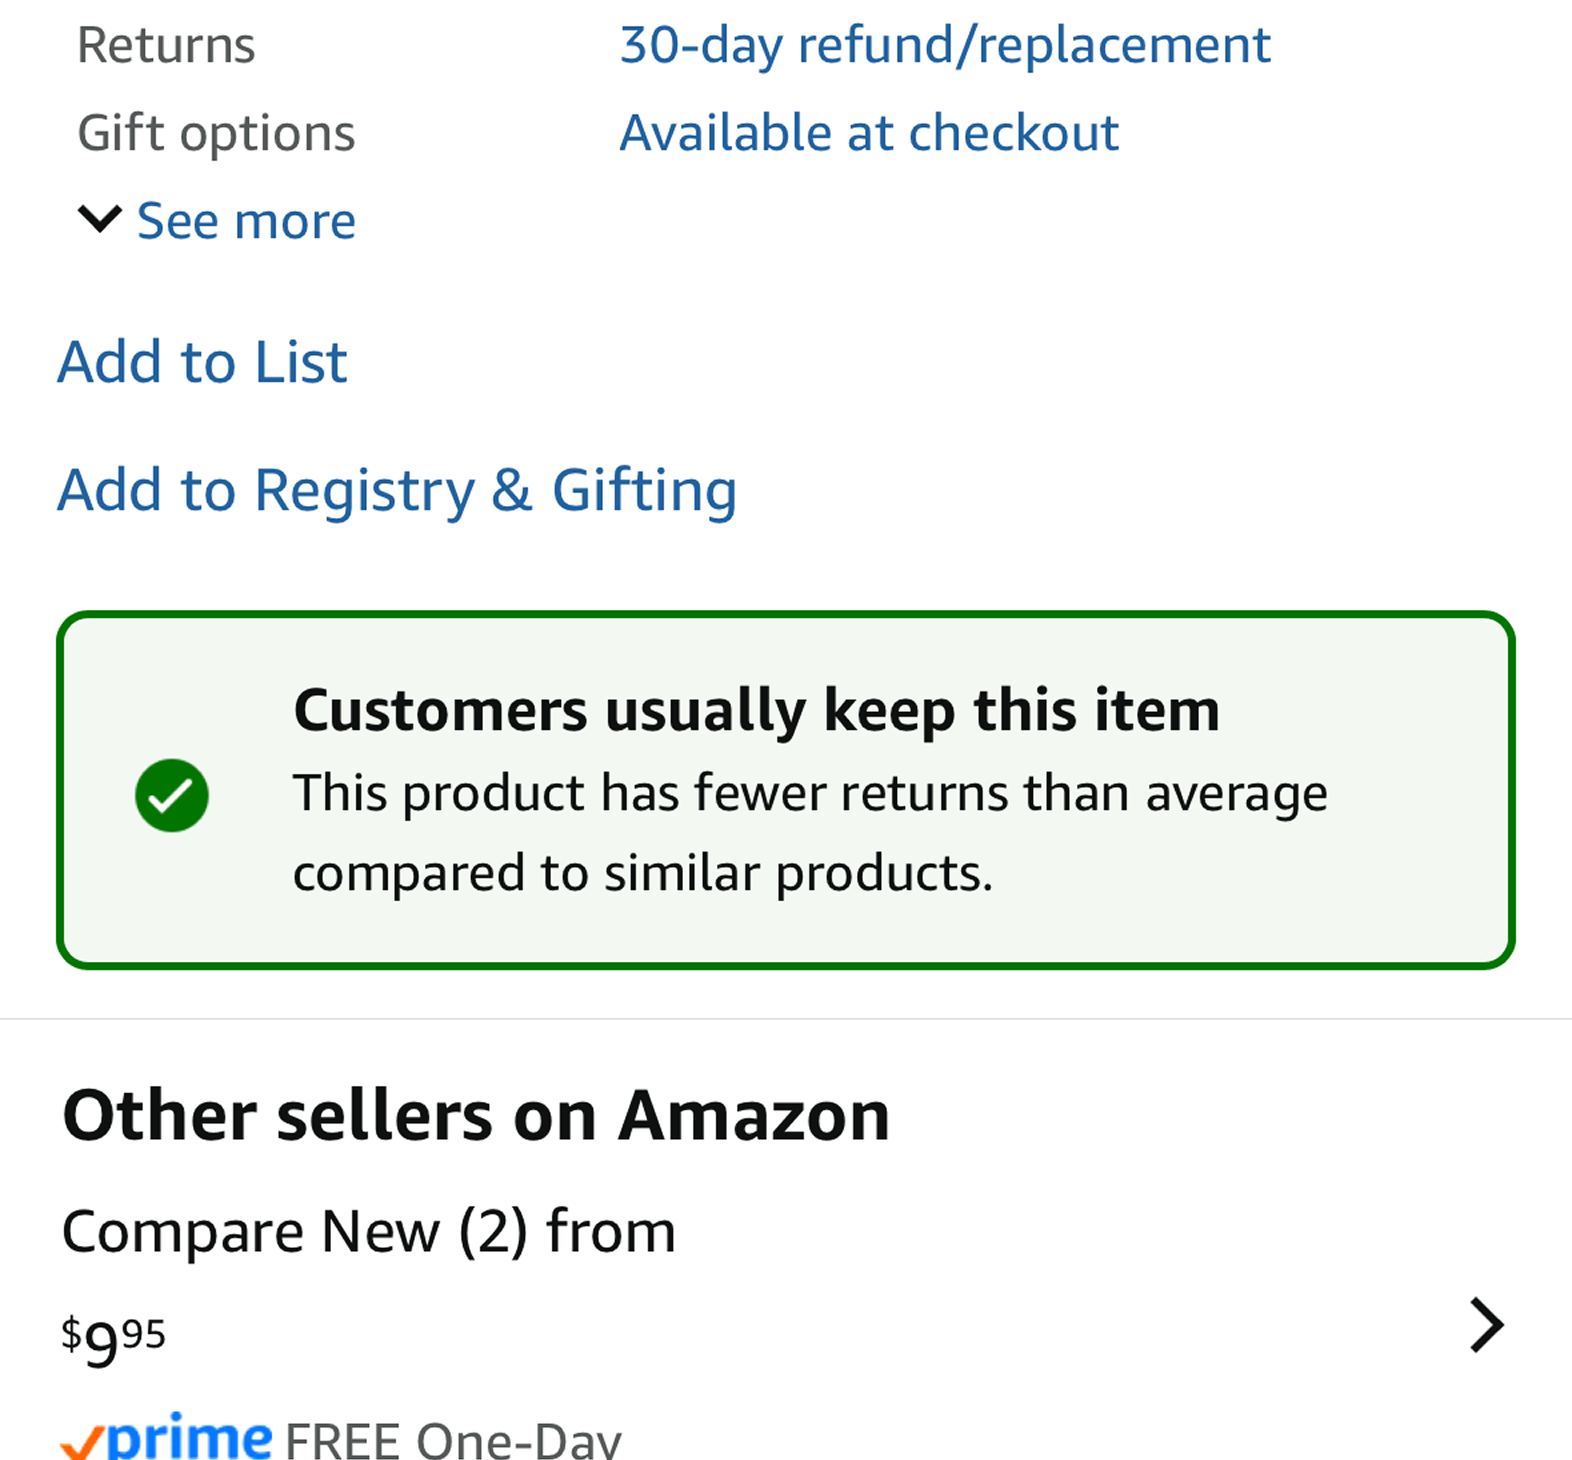Click the Returns label
This screenshot has height=1460, width=1572.
166,46
